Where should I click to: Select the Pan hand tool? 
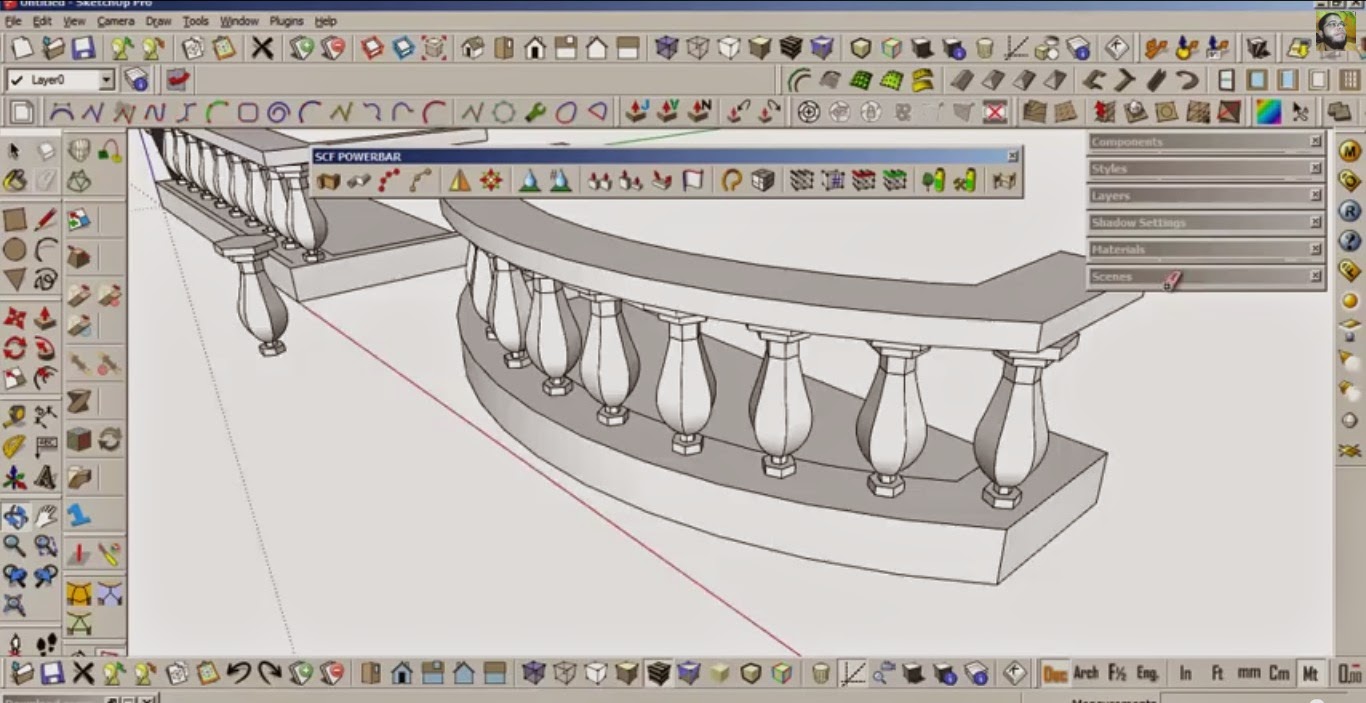click(x=46, y=516)
